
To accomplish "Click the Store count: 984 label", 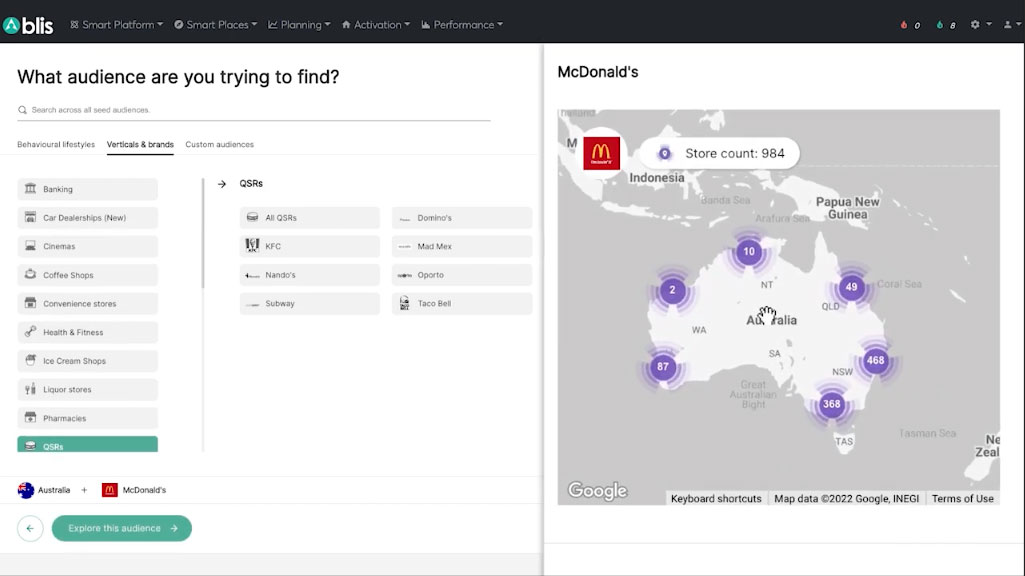I will coord(735,153).
